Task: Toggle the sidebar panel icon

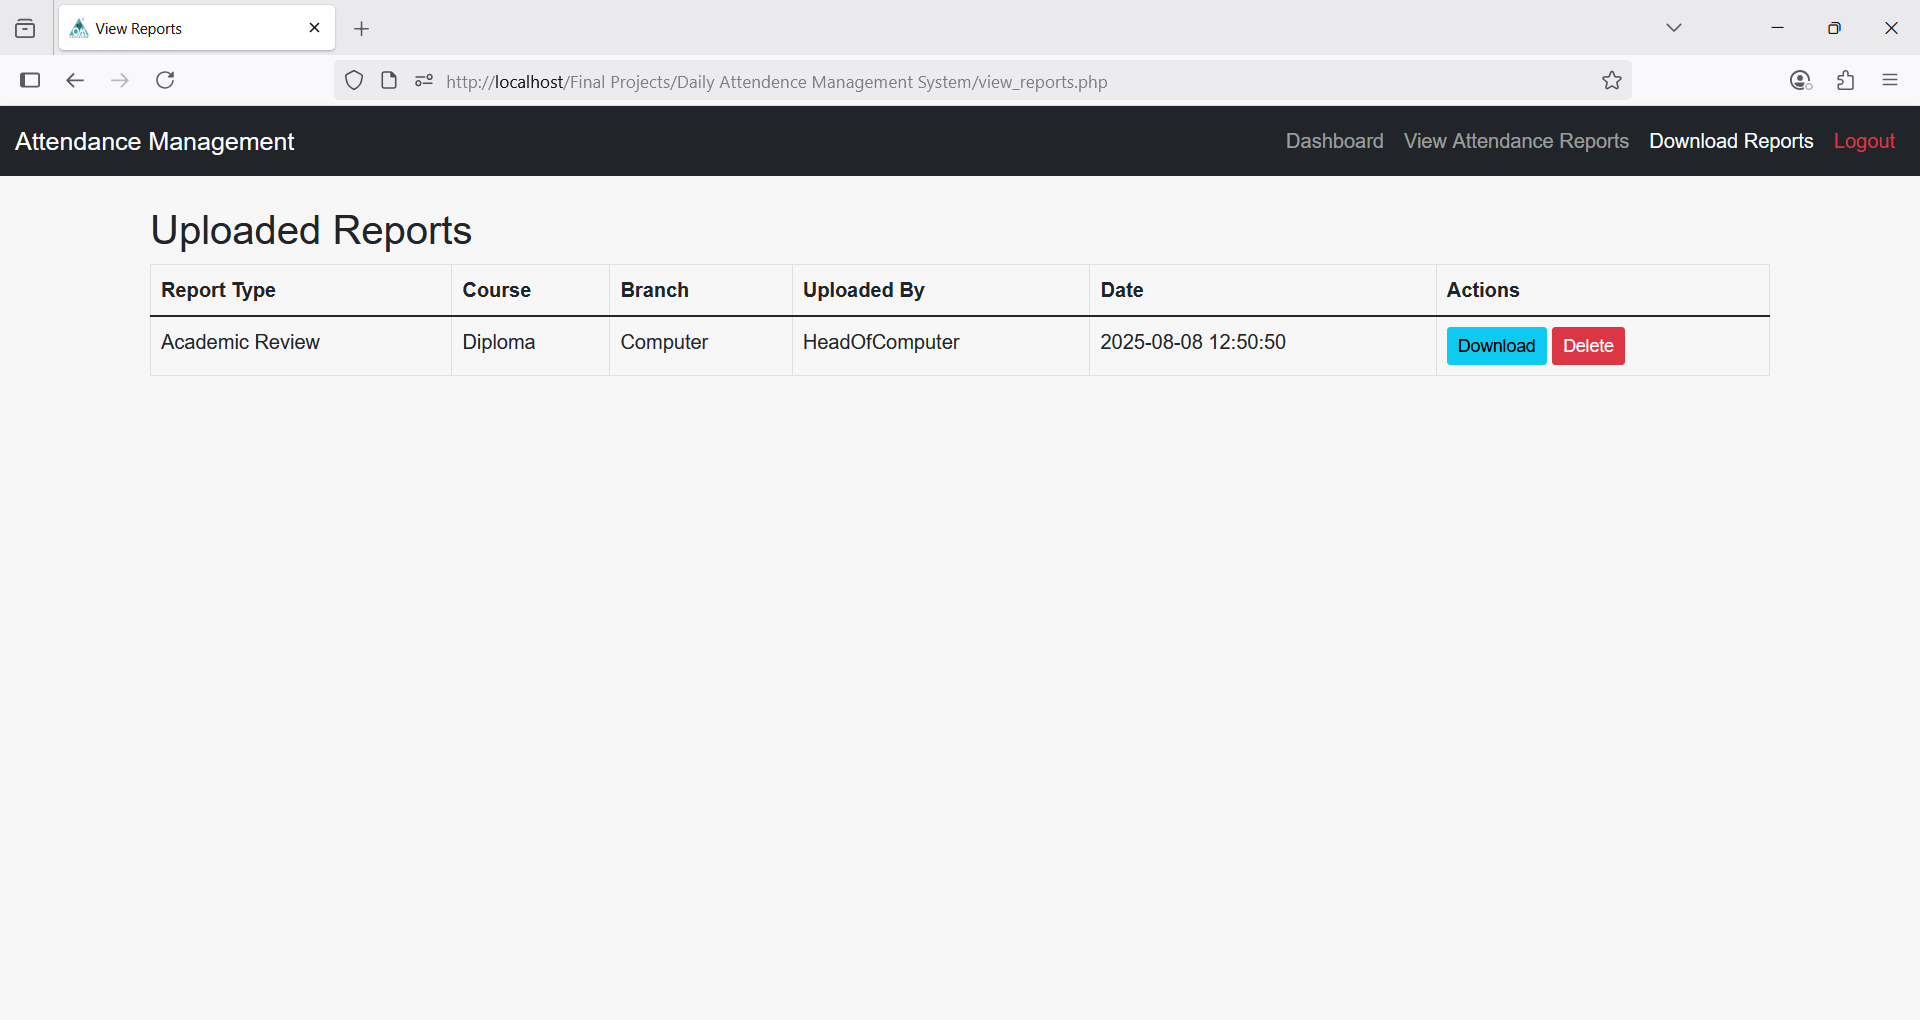Action: [x=30, y=80]
